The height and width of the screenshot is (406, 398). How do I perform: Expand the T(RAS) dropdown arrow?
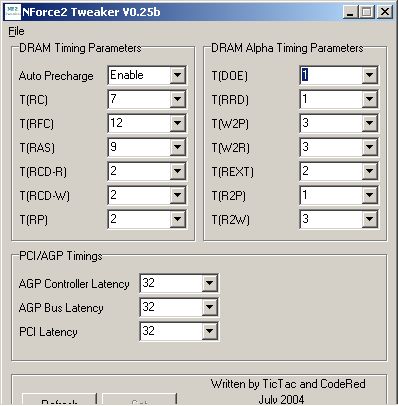coord(177,147)
